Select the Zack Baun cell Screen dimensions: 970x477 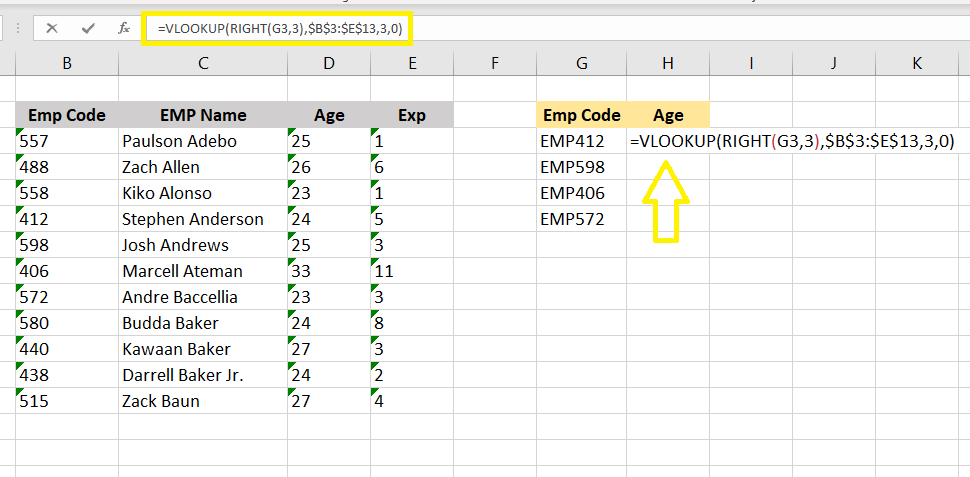pyautogui.click(x=203, y=401)
